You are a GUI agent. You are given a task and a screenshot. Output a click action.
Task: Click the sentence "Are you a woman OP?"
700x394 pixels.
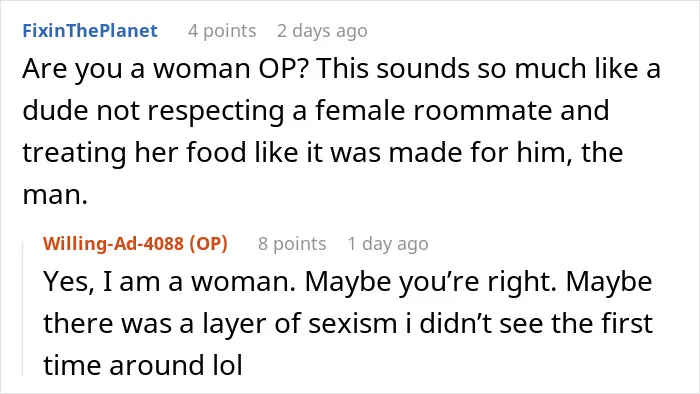(166, 69)
